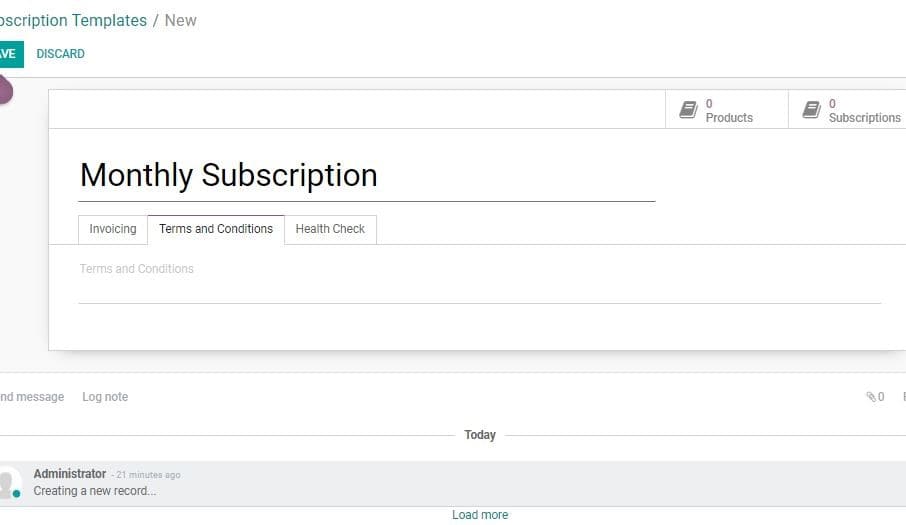This screenshot has width=906, height=525.
Task: Go back to Subscription Templates breadcrumb
Action: pyautogui.click(x=73, y=20)
